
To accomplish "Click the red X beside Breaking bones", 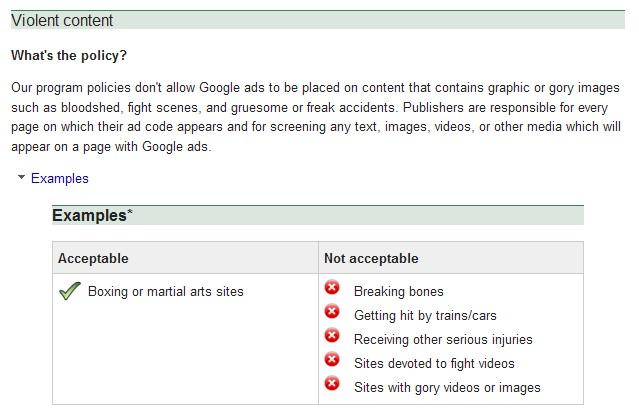I will click(x=332, y=287).
